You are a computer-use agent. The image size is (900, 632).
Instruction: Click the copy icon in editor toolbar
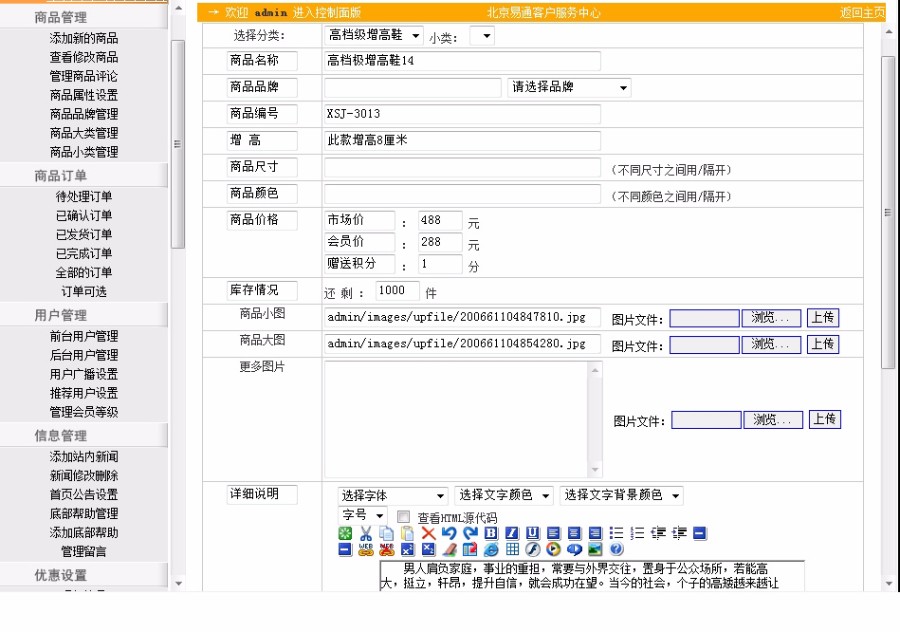pos(386,533)
